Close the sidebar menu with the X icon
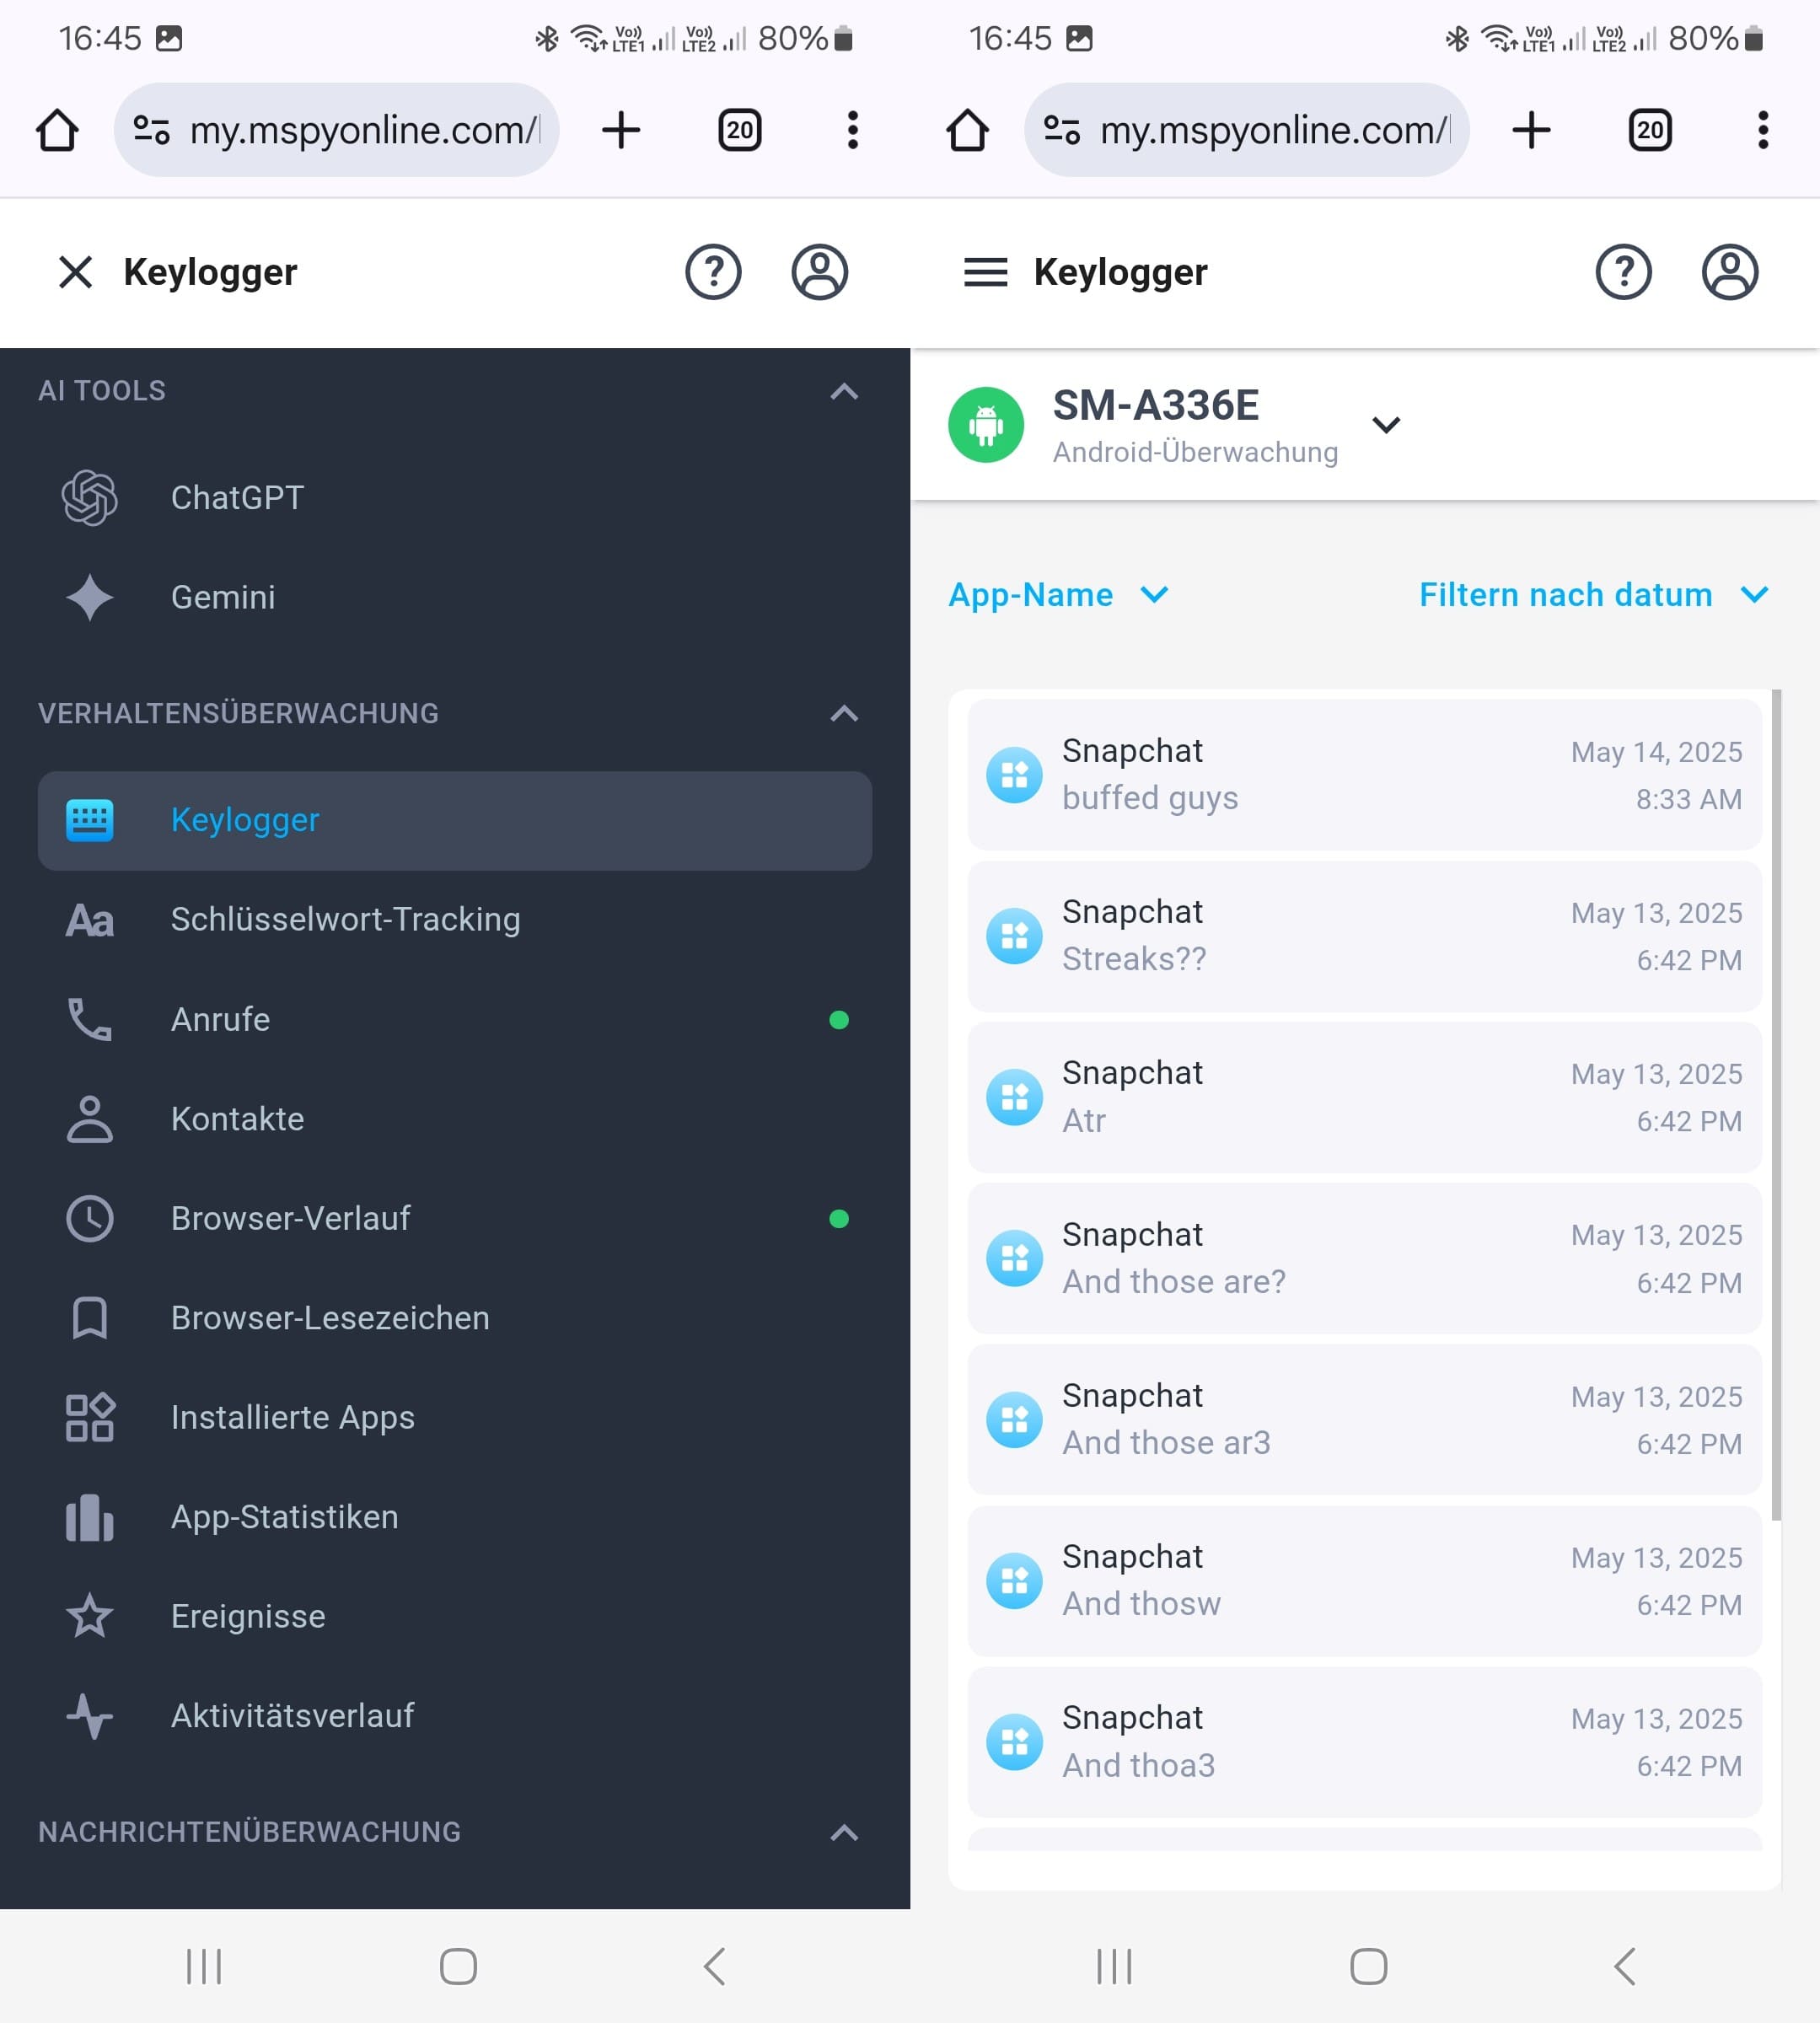 tap(76, 272)
